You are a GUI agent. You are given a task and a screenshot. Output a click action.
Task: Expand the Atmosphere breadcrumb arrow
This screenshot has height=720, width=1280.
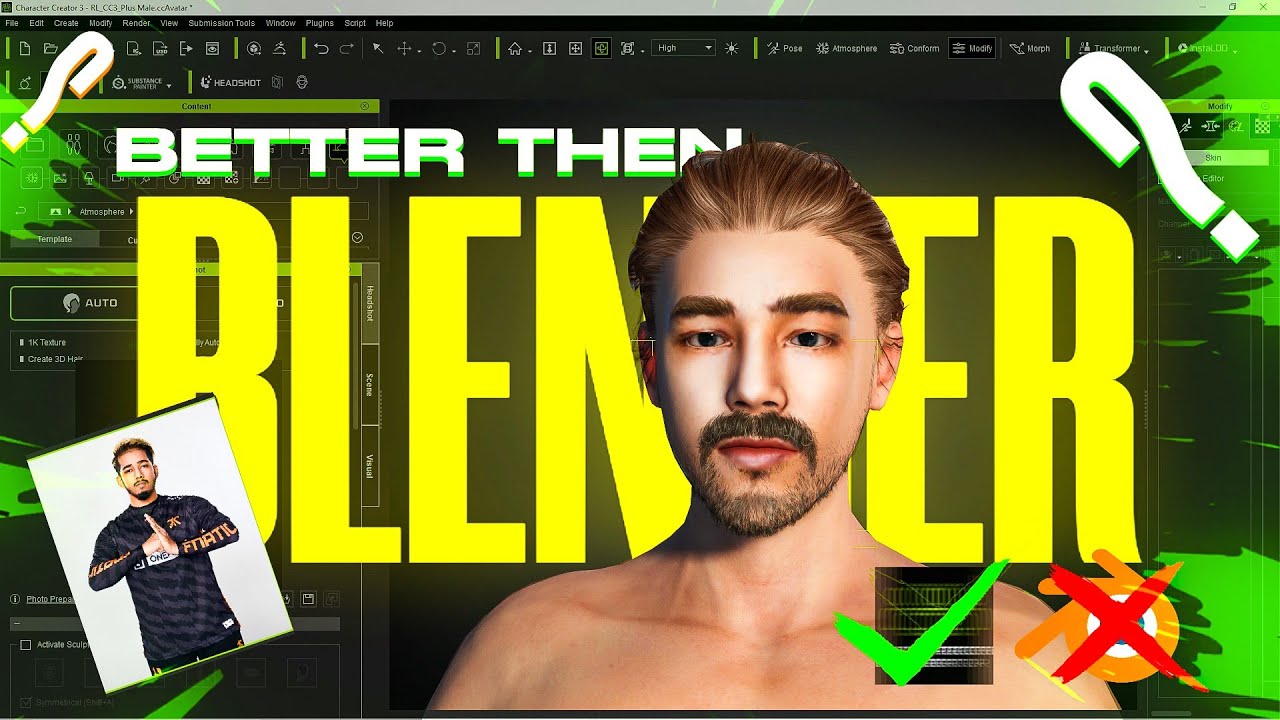(x=131, y=212)
